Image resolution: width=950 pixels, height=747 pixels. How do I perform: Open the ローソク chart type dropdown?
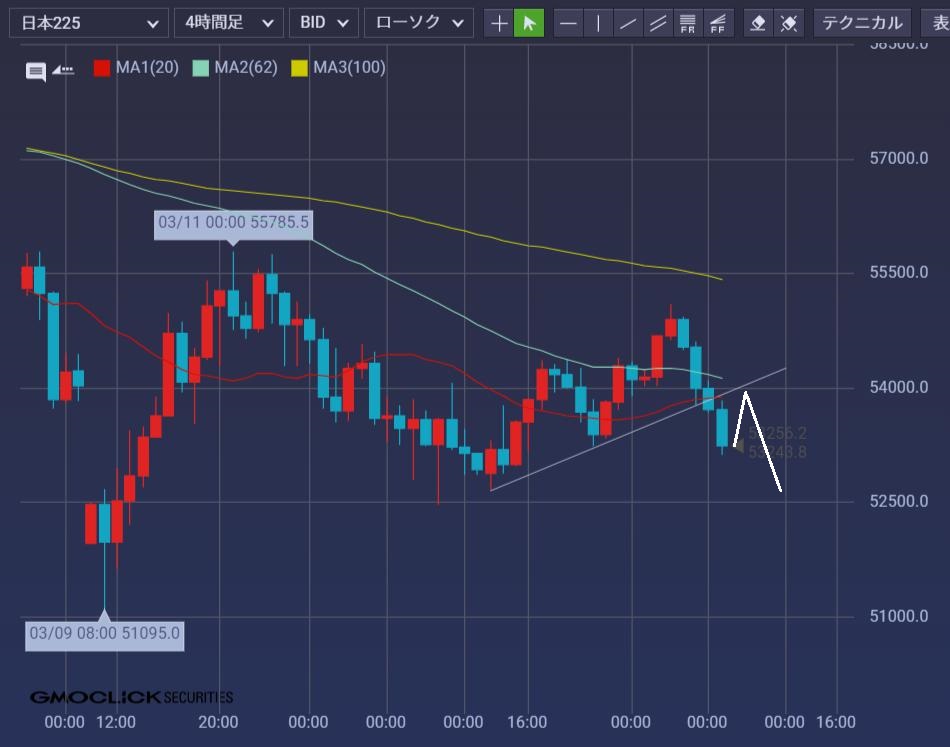pos(418,22)
